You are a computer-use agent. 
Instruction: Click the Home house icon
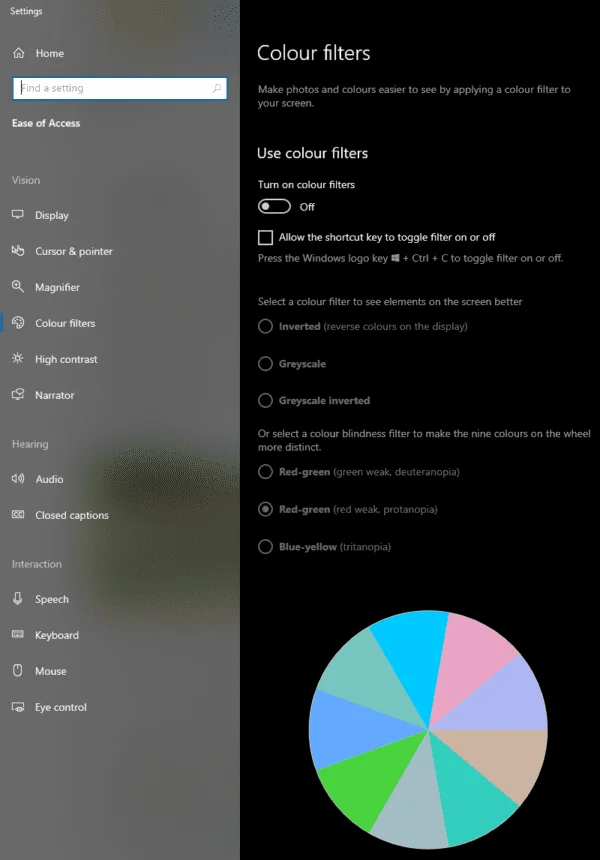(19, 53)
